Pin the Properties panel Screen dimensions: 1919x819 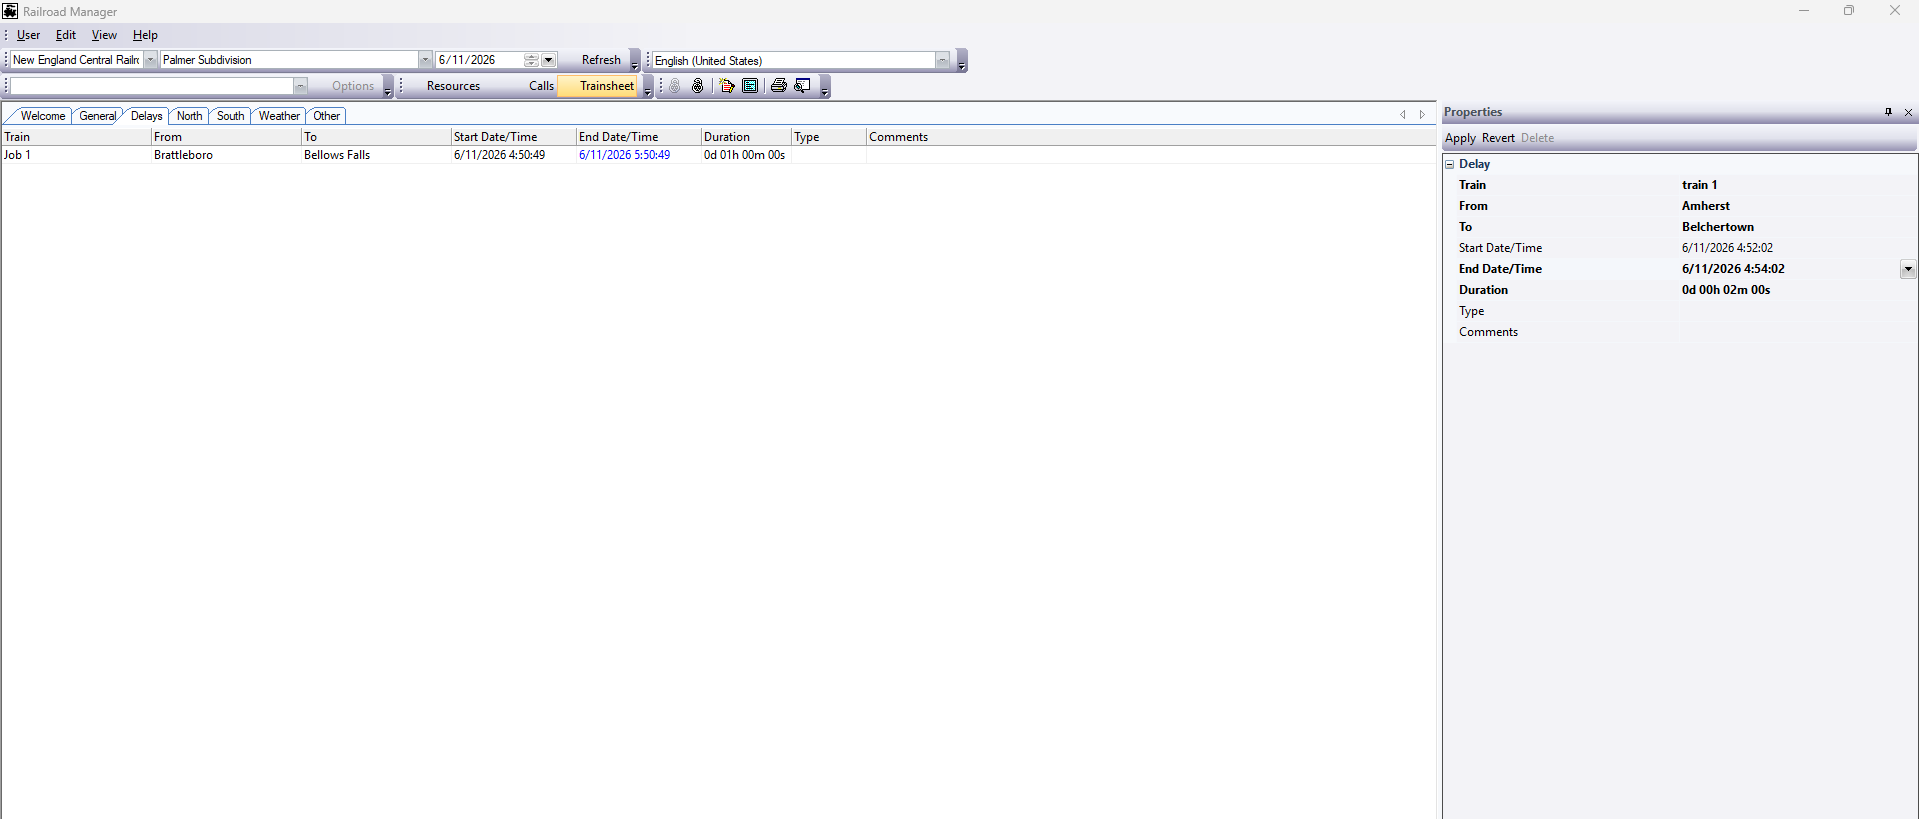tap(1888, 112)
